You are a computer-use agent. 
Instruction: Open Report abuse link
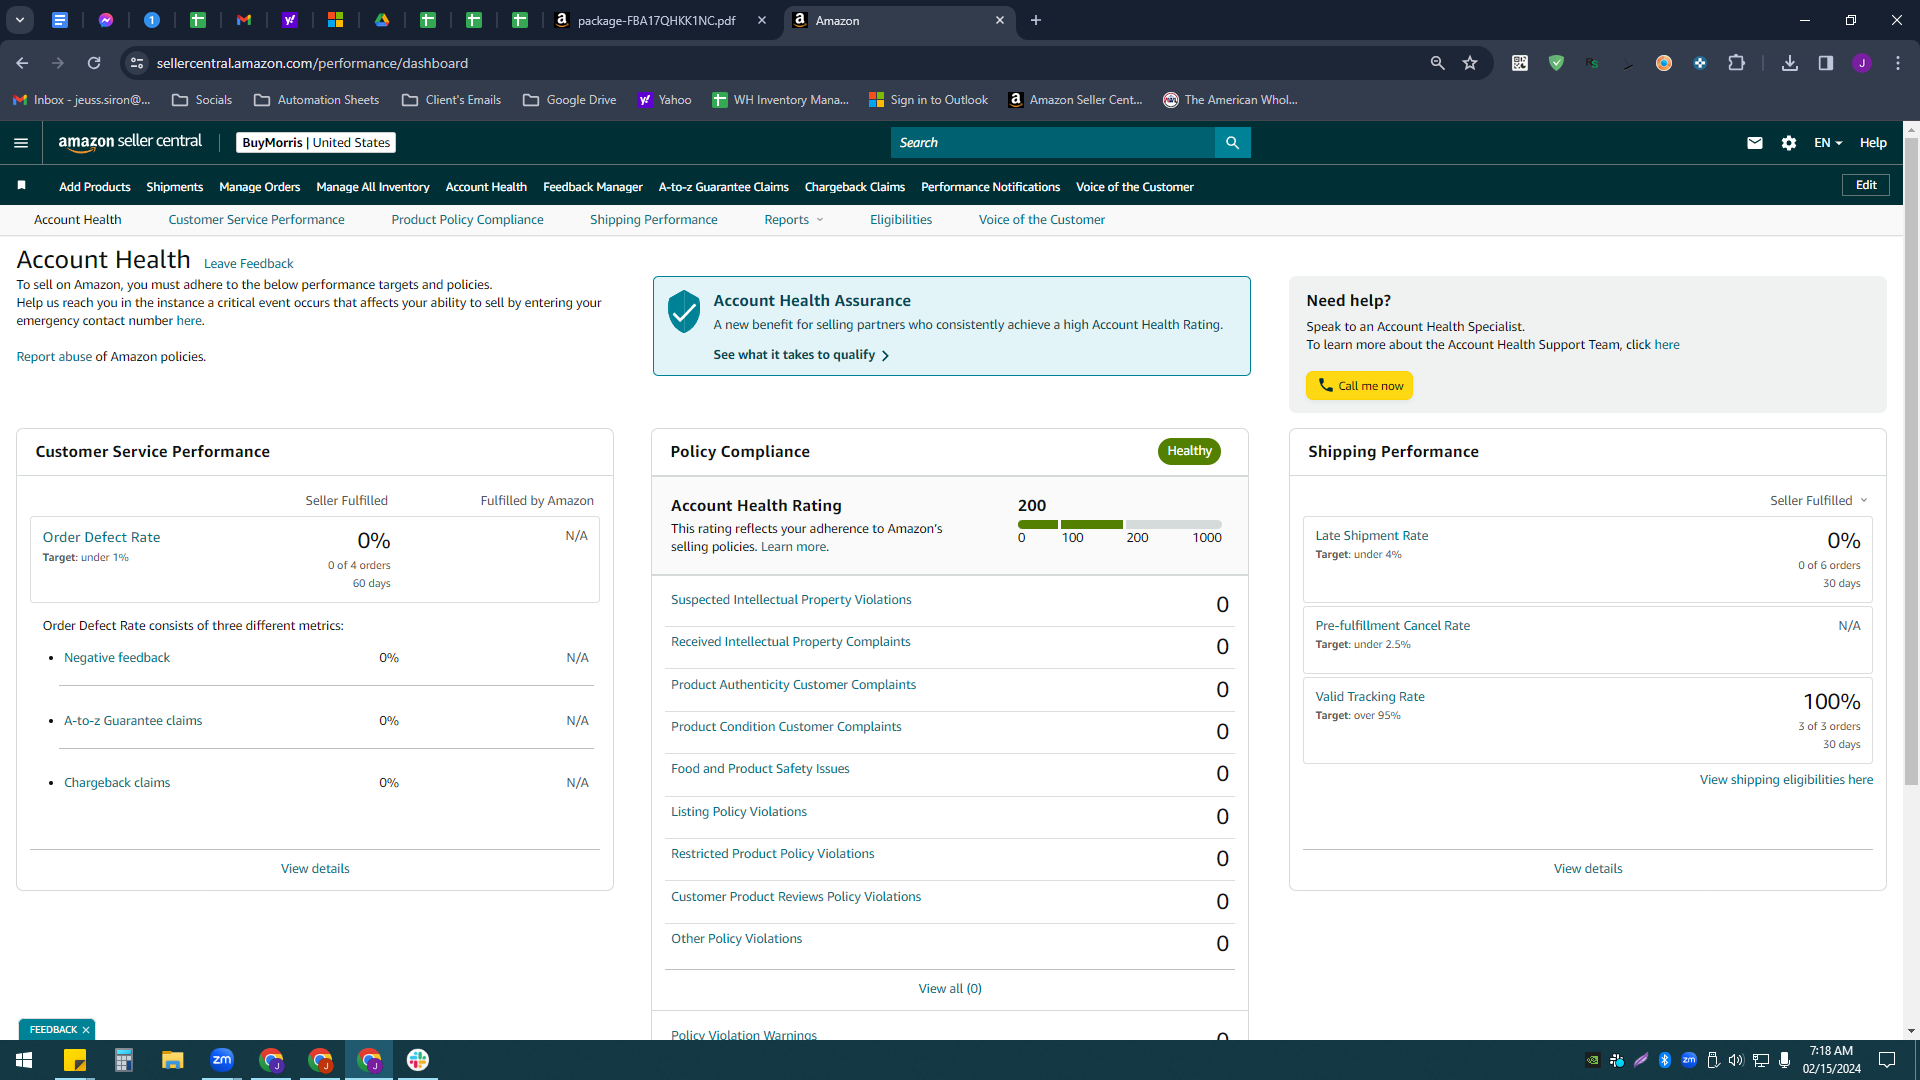pos(54,357)
